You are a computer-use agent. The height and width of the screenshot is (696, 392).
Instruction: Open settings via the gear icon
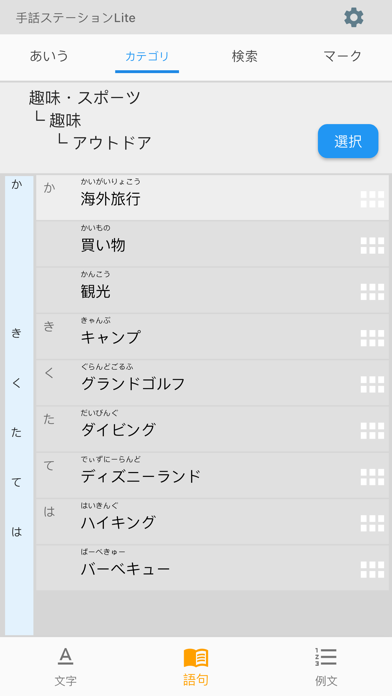click(353, 18)
